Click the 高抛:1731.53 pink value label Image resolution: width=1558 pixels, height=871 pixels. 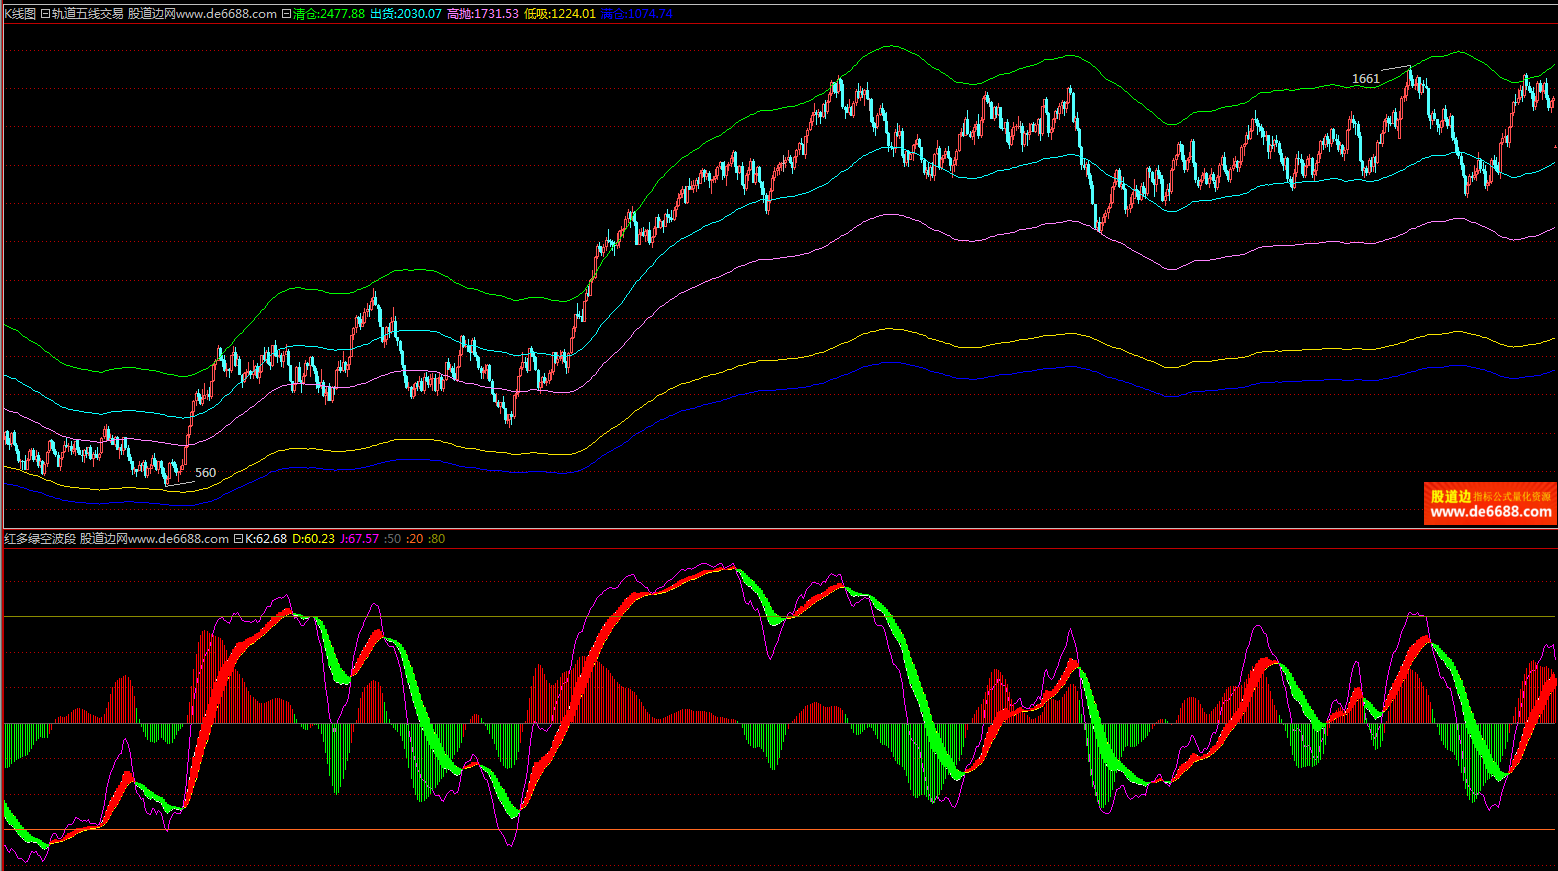pos(483,14)
